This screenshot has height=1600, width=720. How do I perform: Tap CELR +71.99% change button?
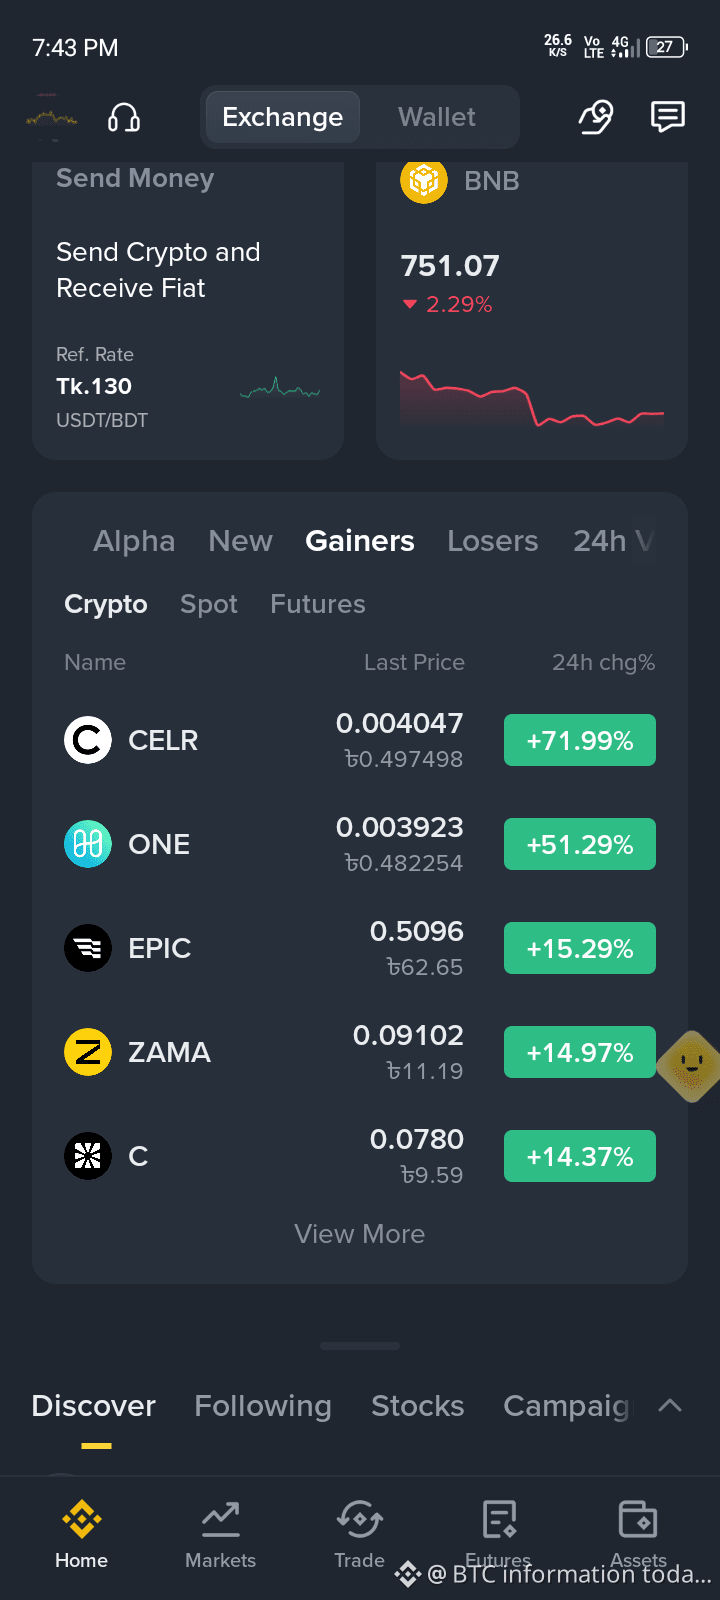pyautogui.click(x=580, y=740)
